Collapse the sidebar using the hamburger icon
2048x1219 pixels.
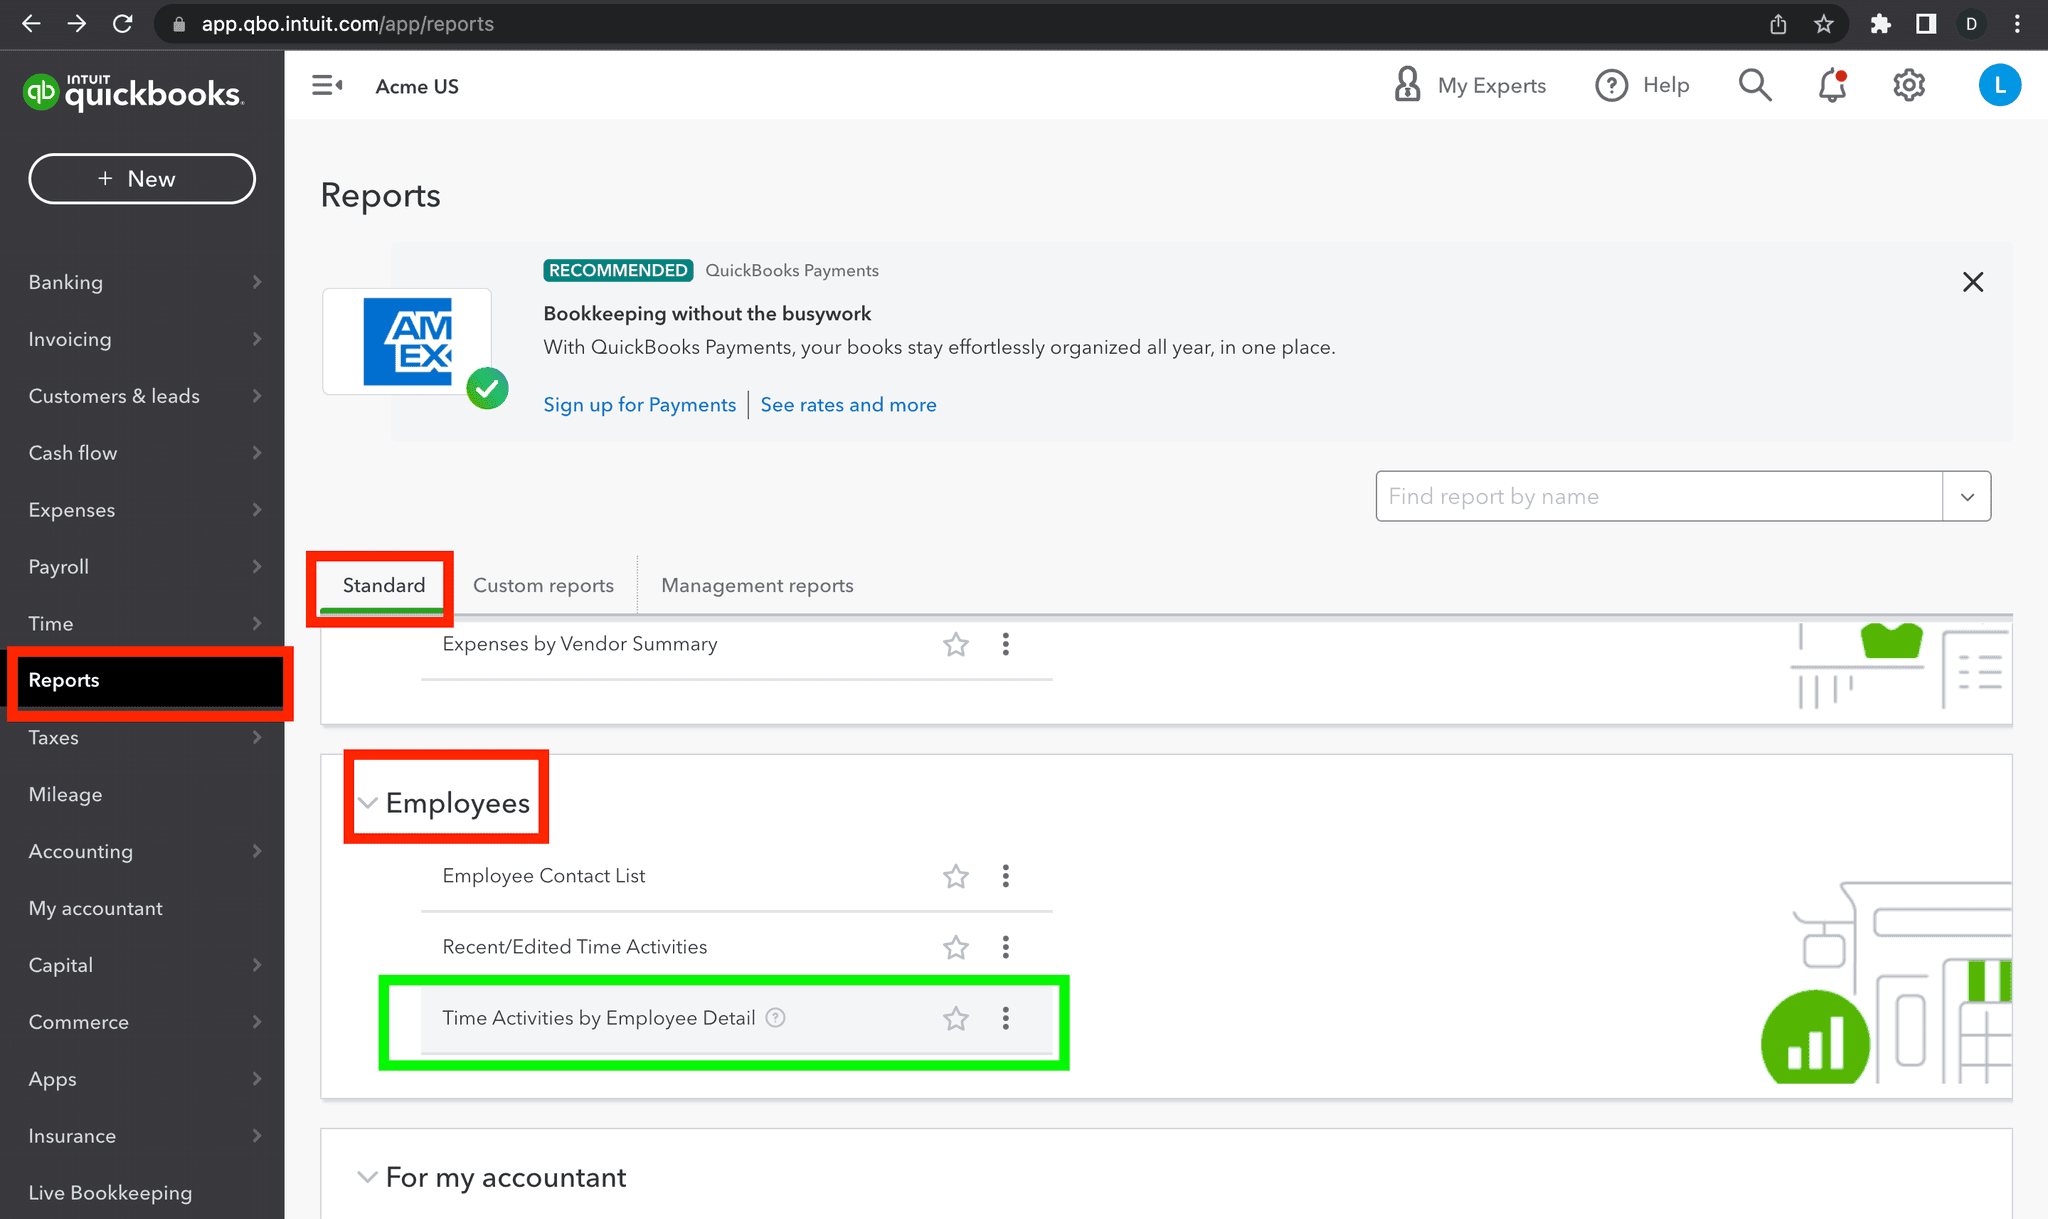(x=327, y=85)
